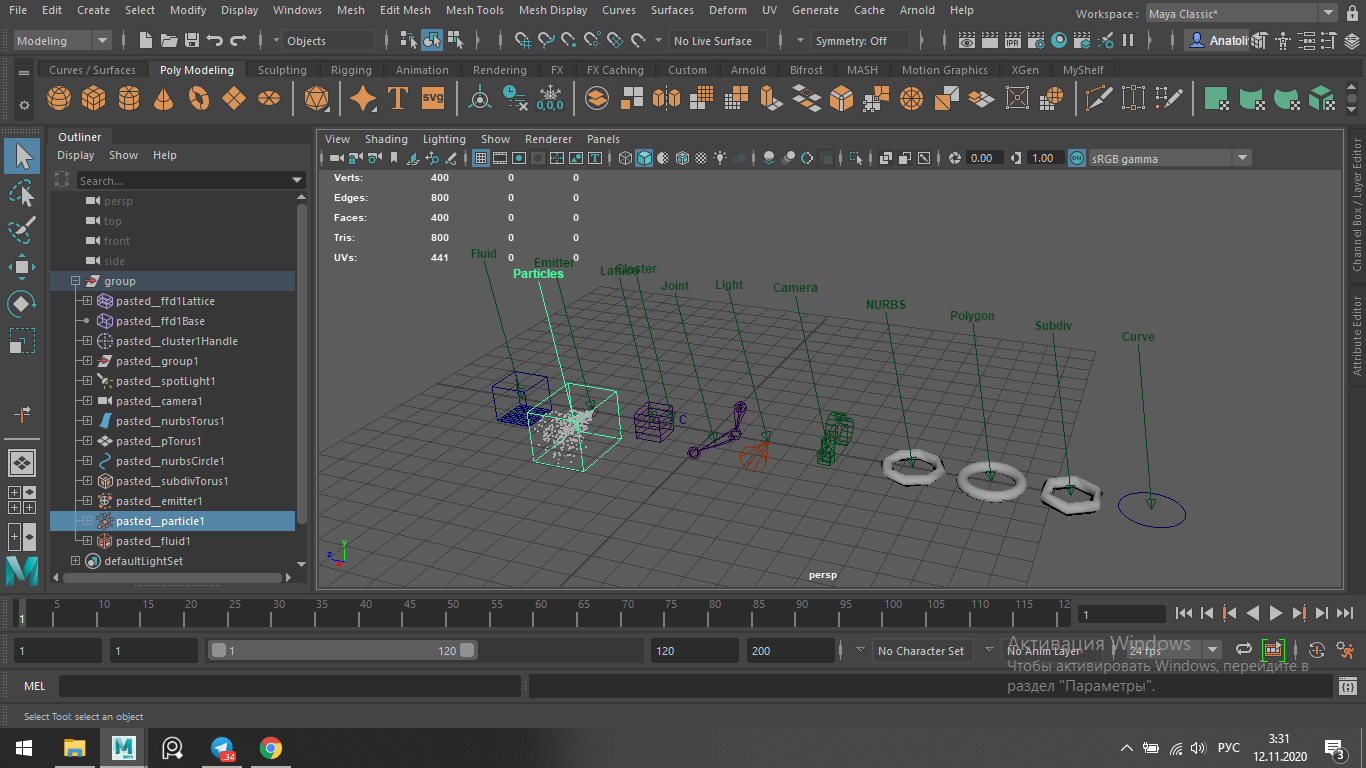The image size is (1366, 768).
Task: Open the Deform menu
Action: [727, 10]
